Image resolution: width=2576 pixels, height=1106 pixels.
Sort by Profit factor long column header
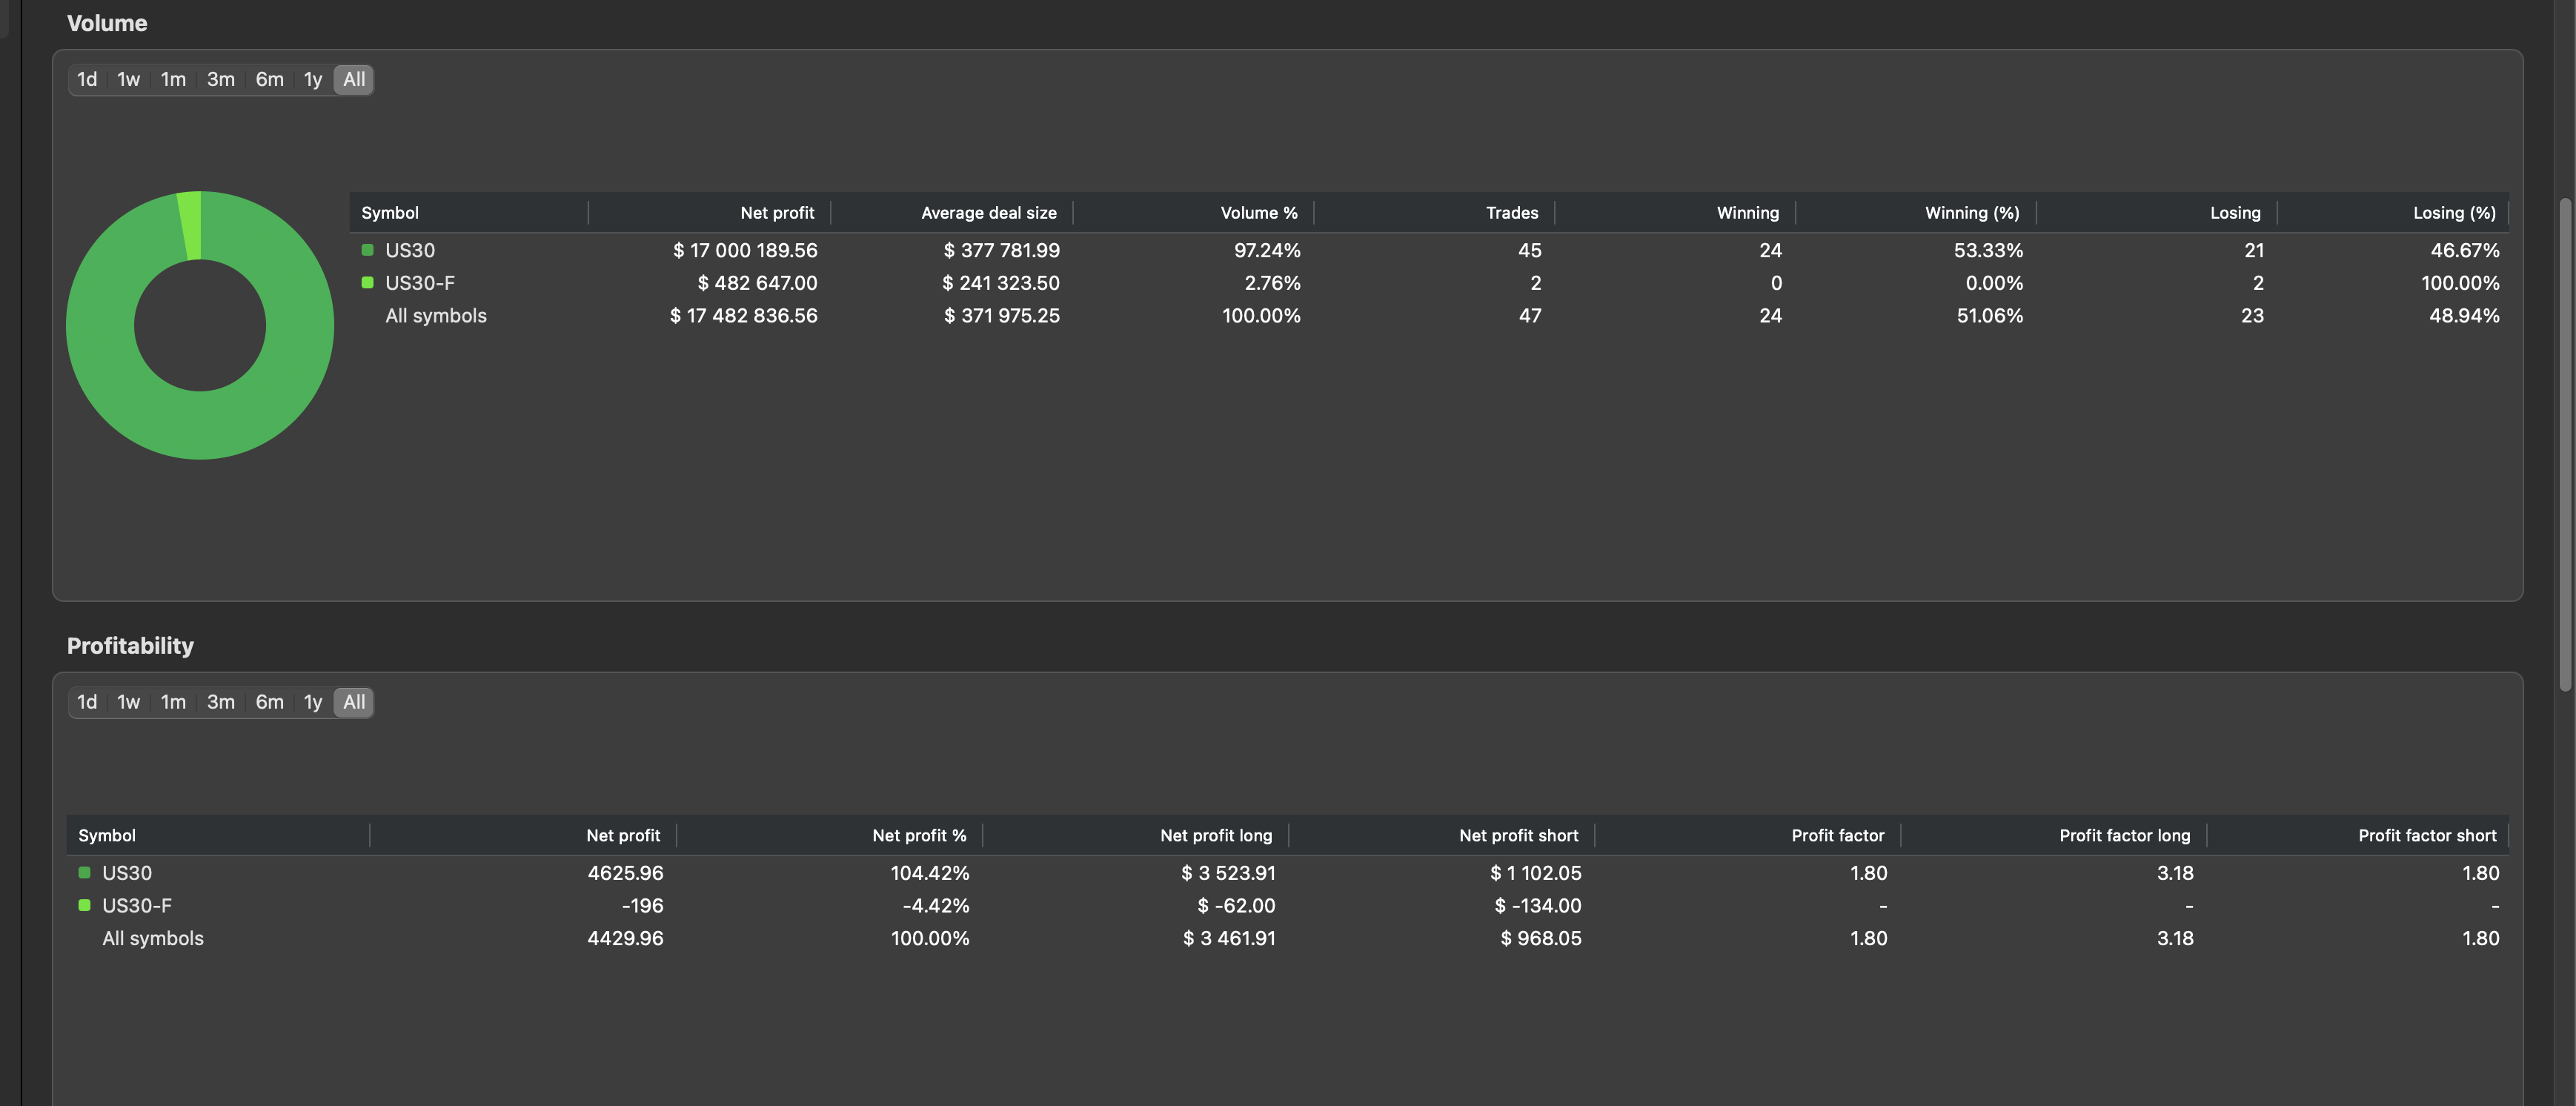2123,835
